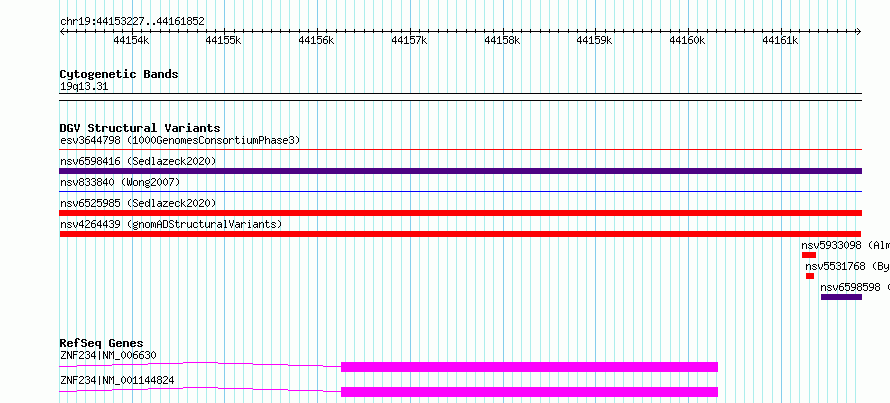Select the thin blue nsv833840 variant line
Image resolution: width=890 pixels, height=403 pixels.
pyautogui.click(x=460, y=192)
